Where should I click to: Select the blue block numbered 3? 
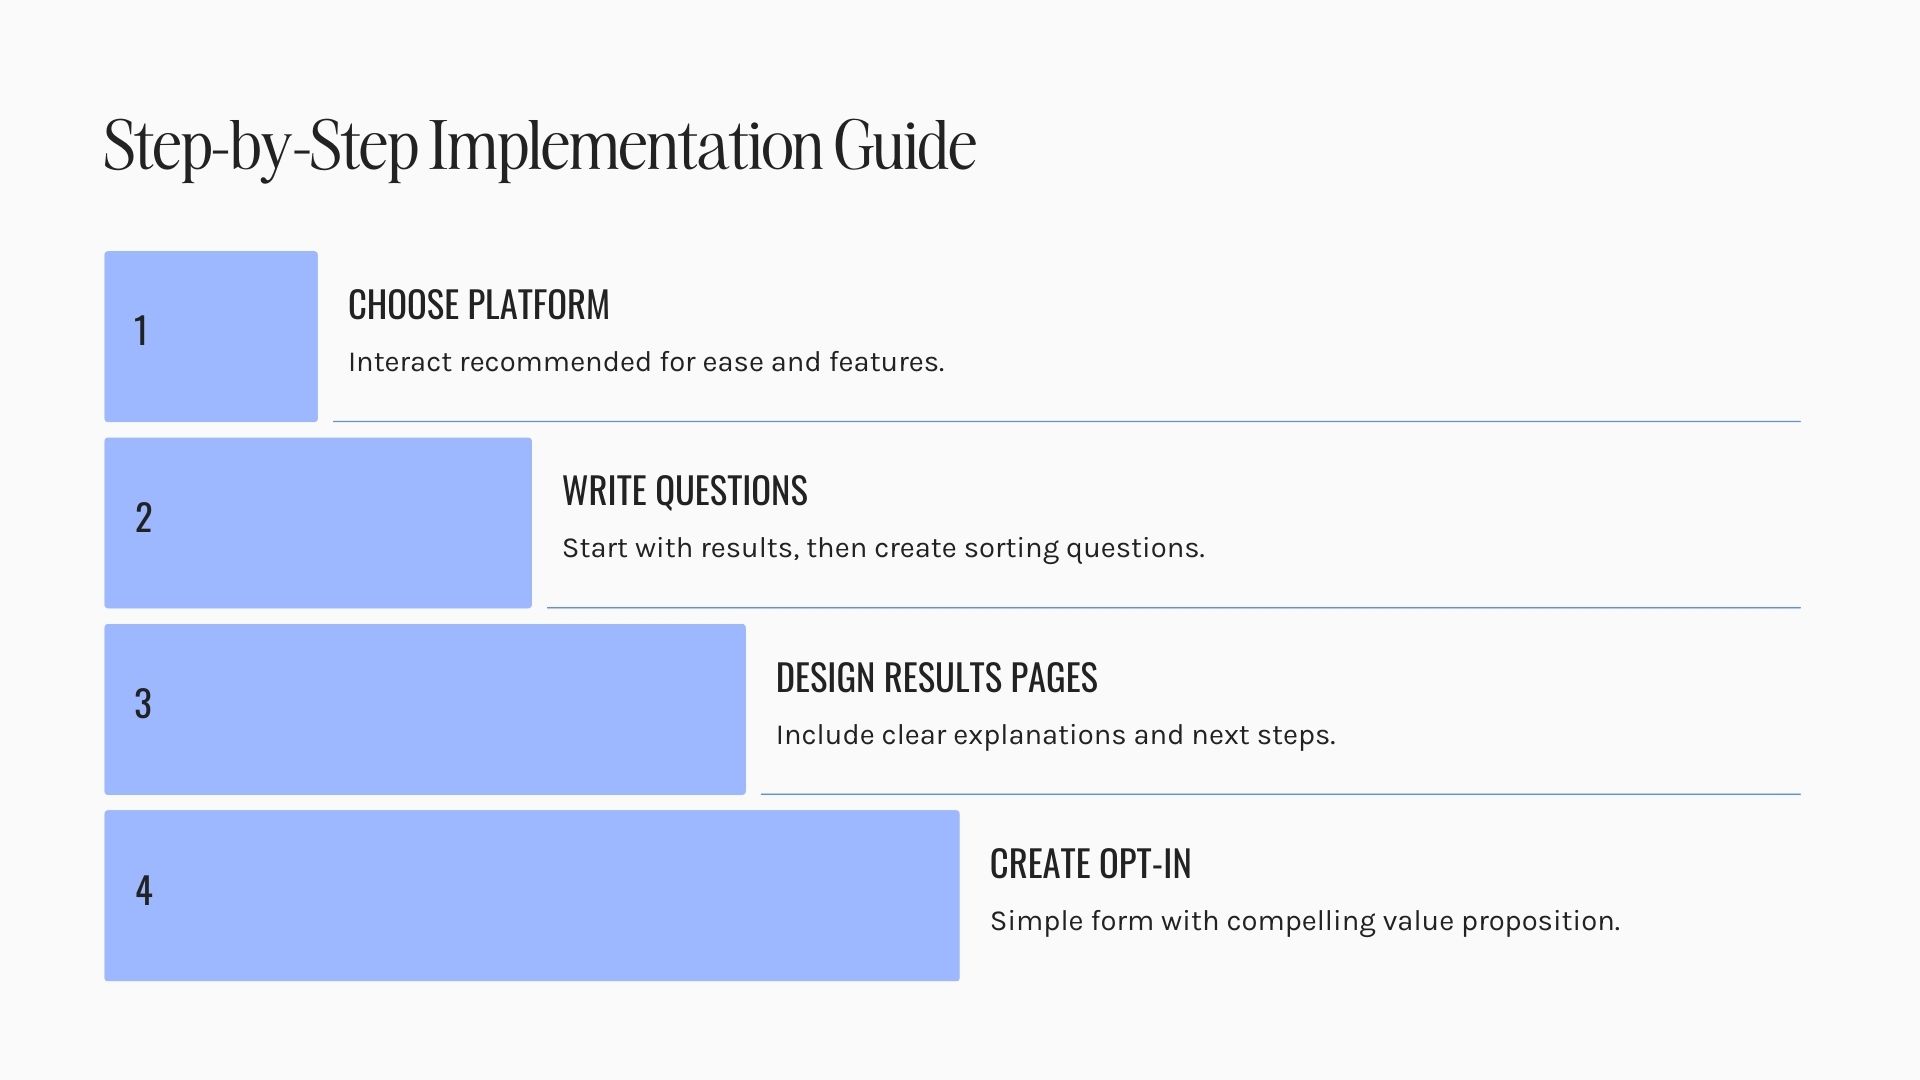coord(425,709)
